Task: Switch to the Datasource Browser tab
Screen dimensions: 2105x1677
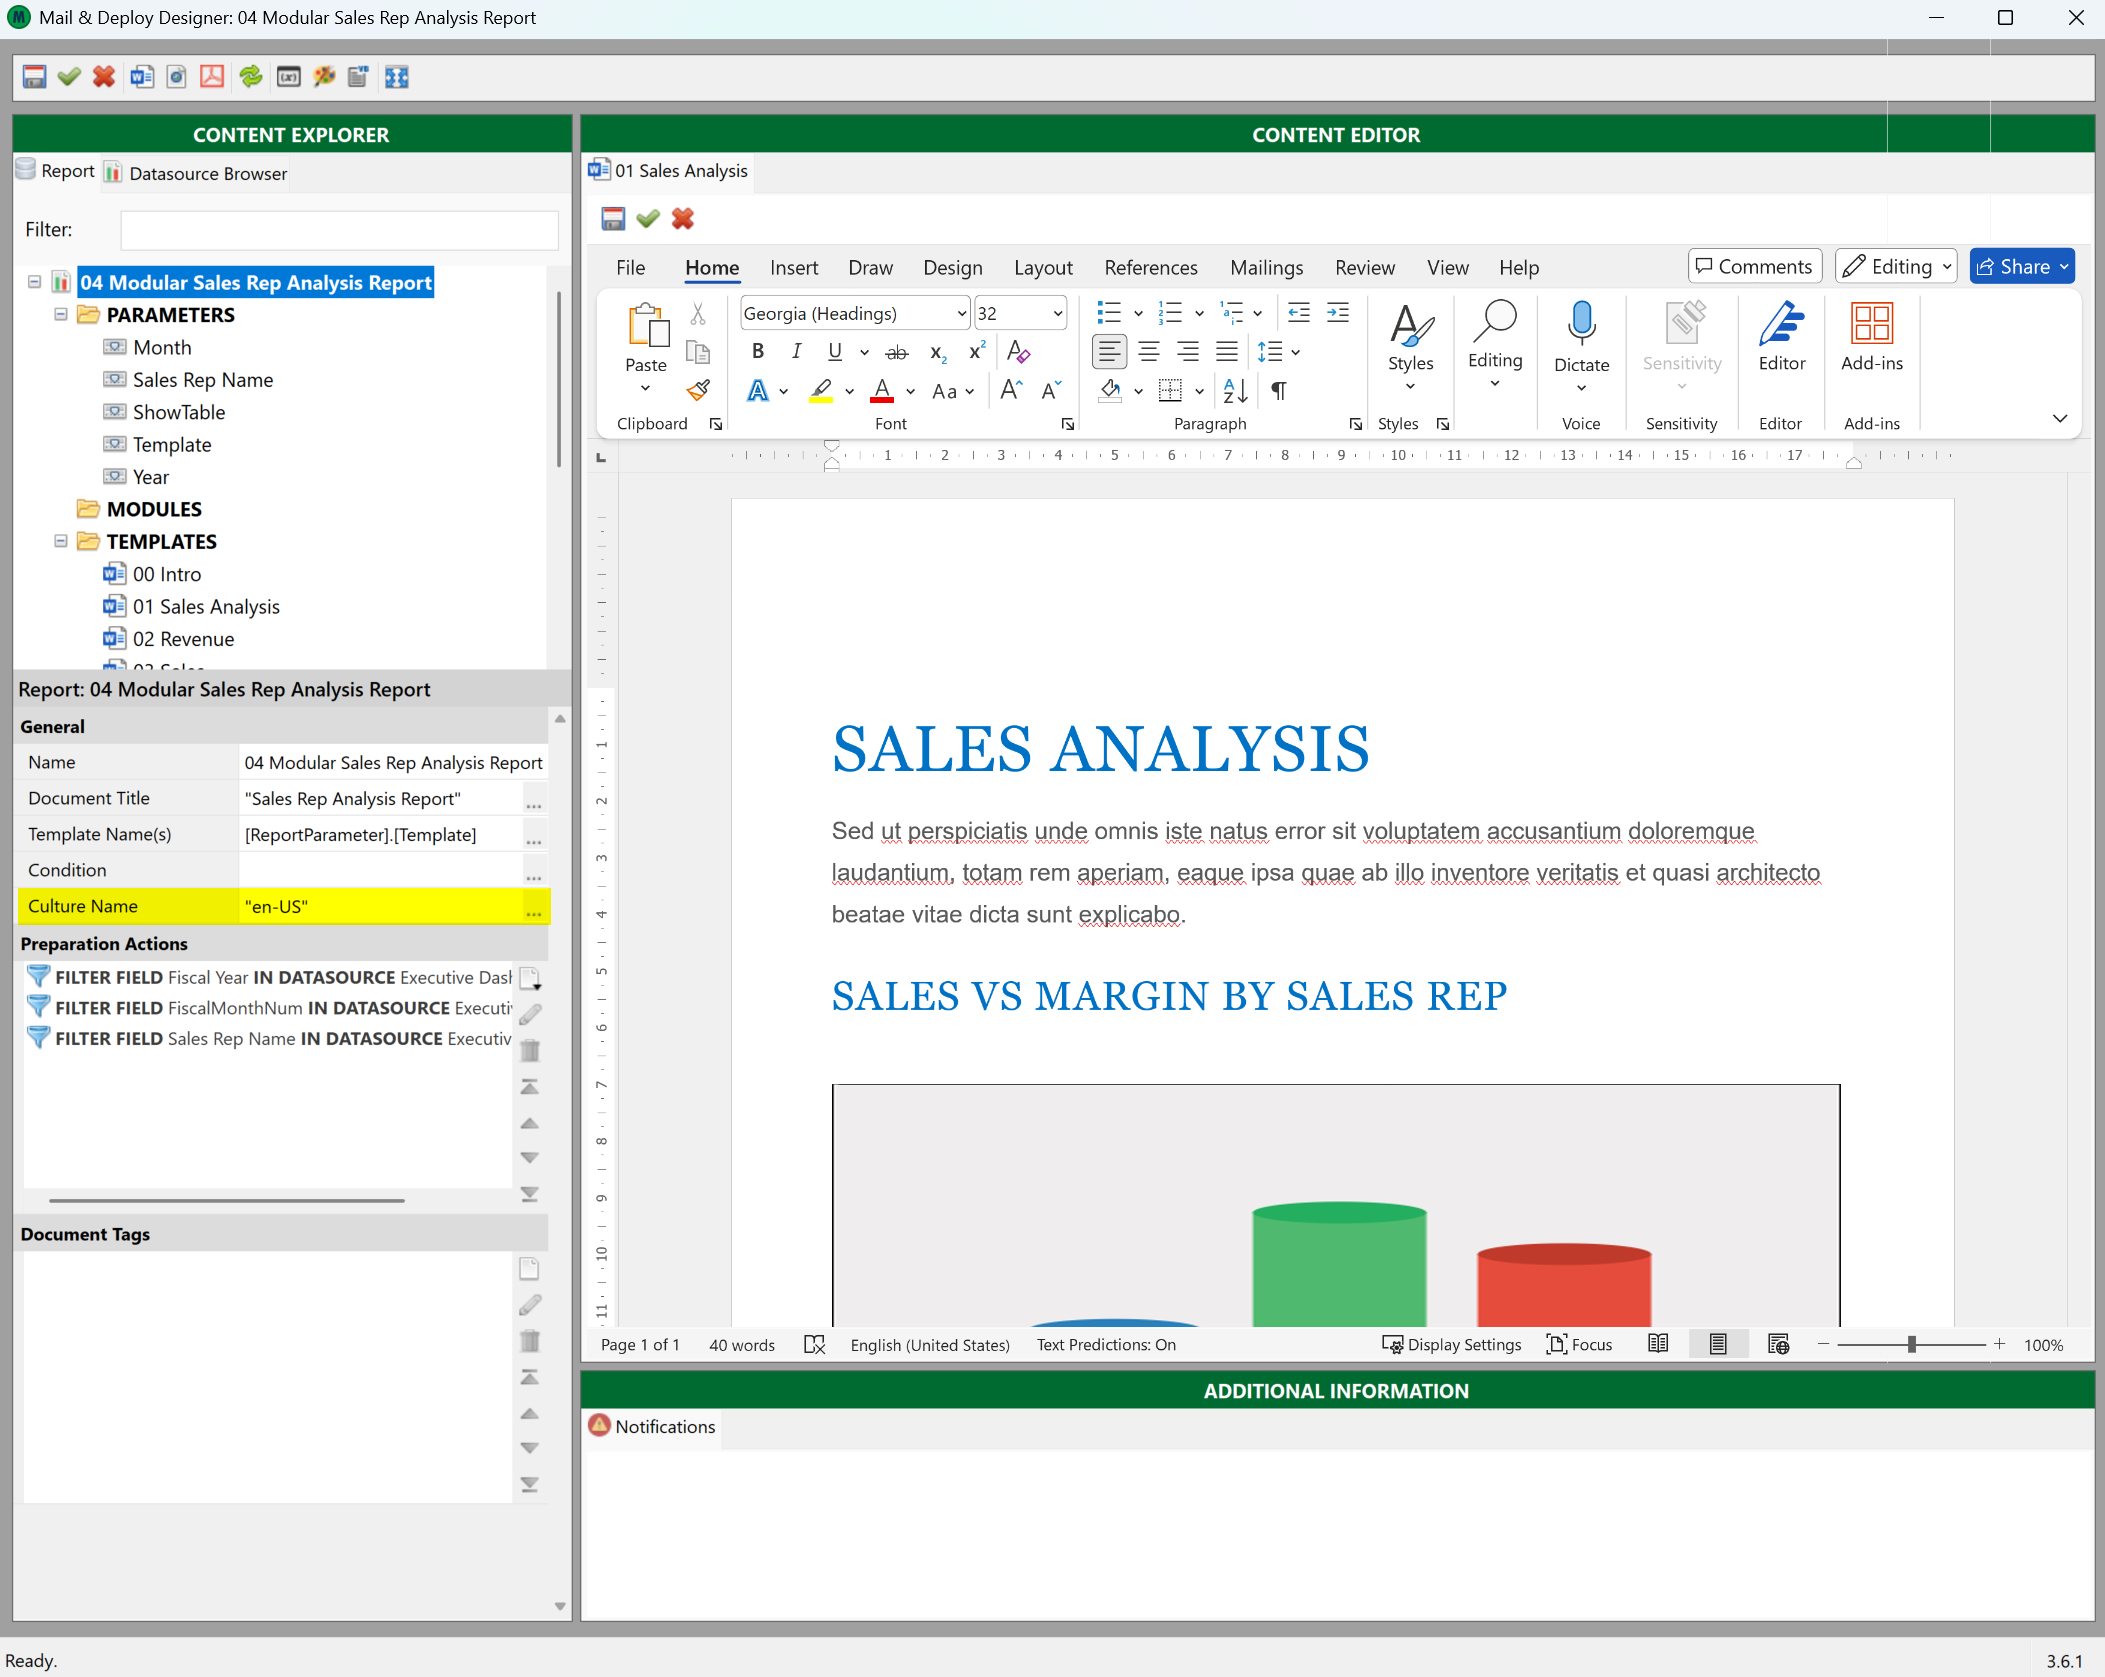Action: coord(197,173)
